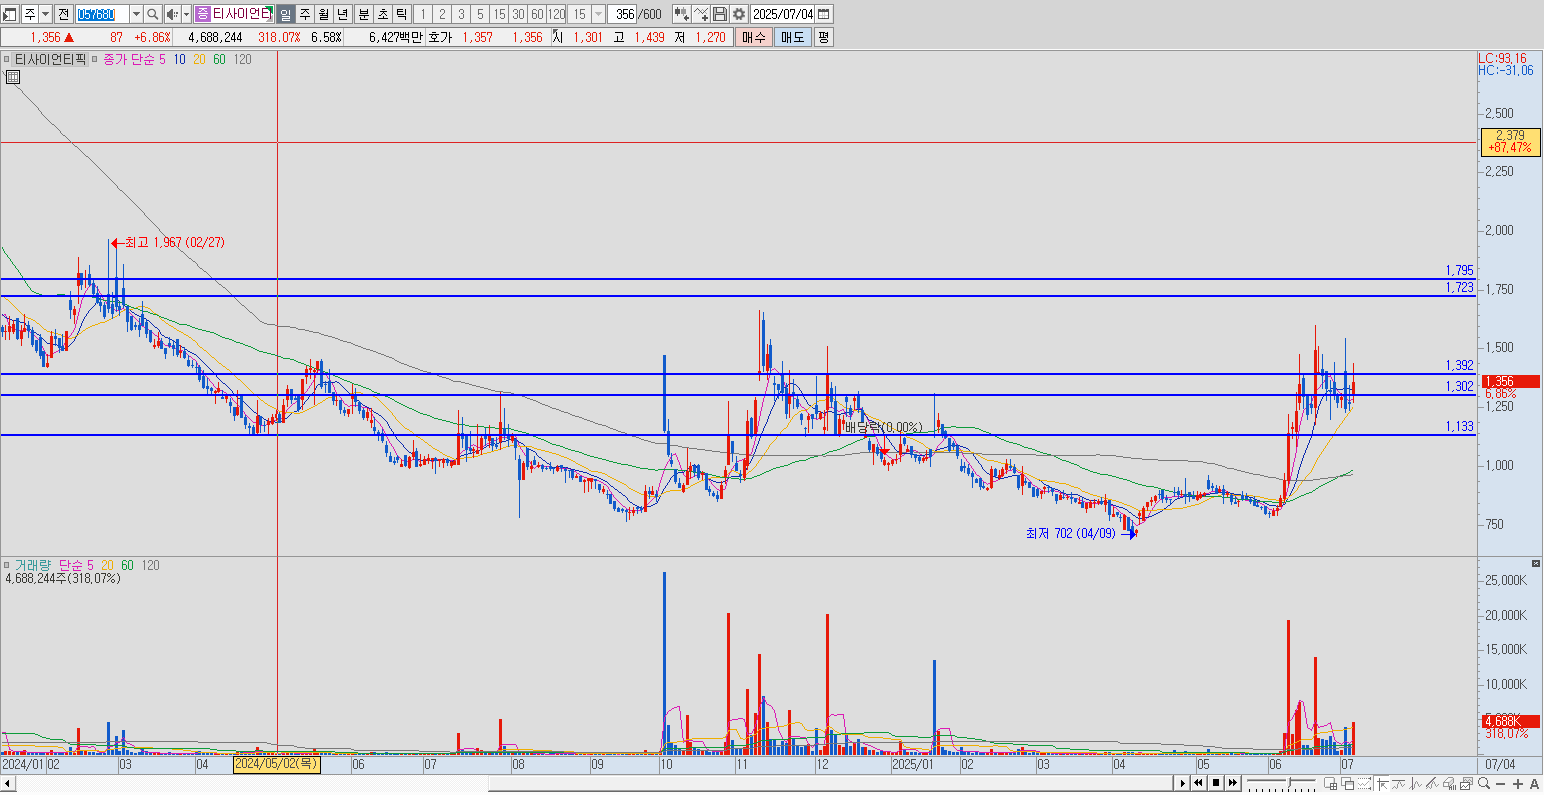
Task: Click the 거래량 volume legend label
Action: pos(32,565)
